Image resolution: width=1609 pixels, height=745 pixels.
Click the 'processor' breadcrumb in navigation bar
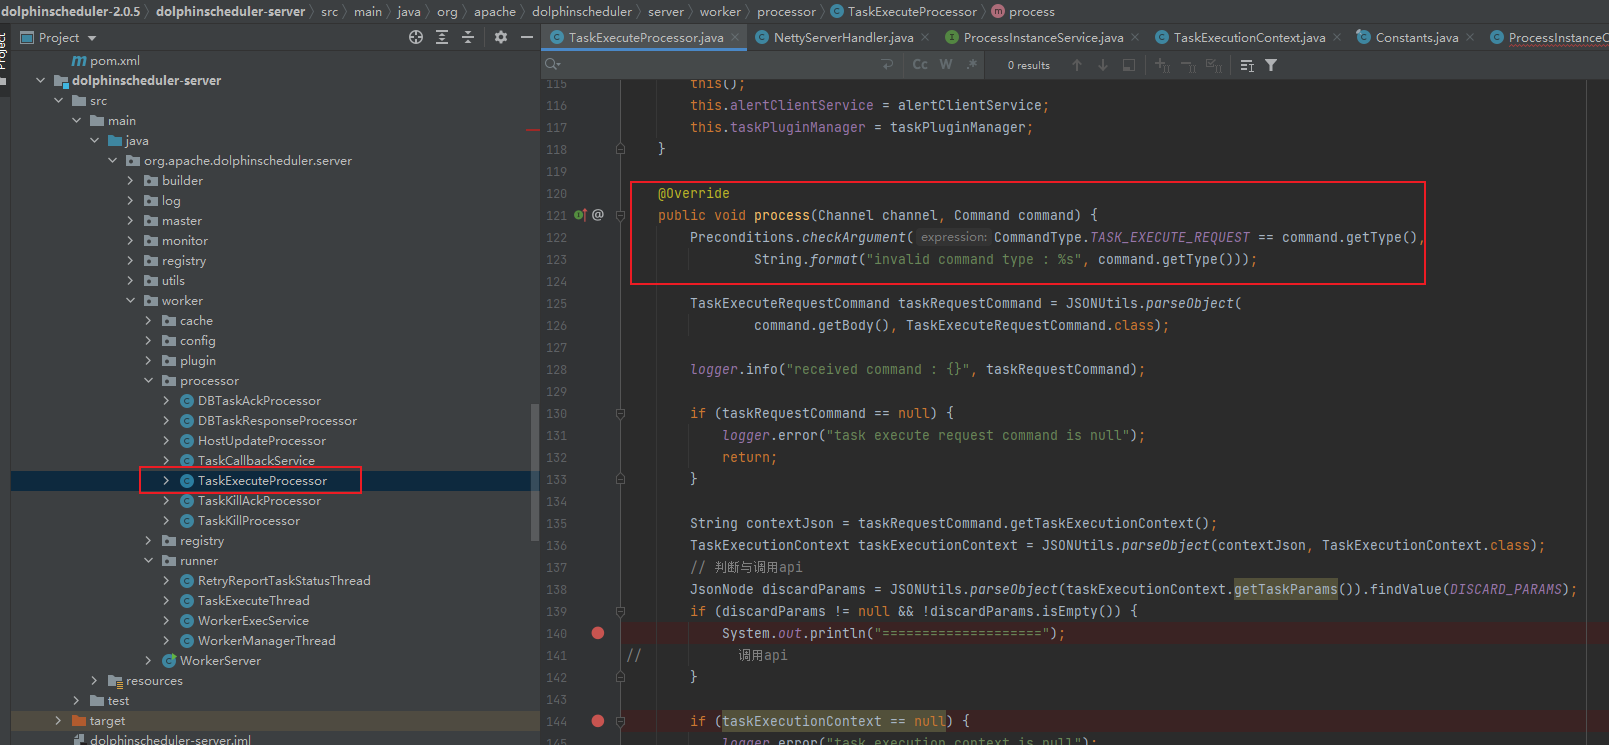tap(786, 12)
